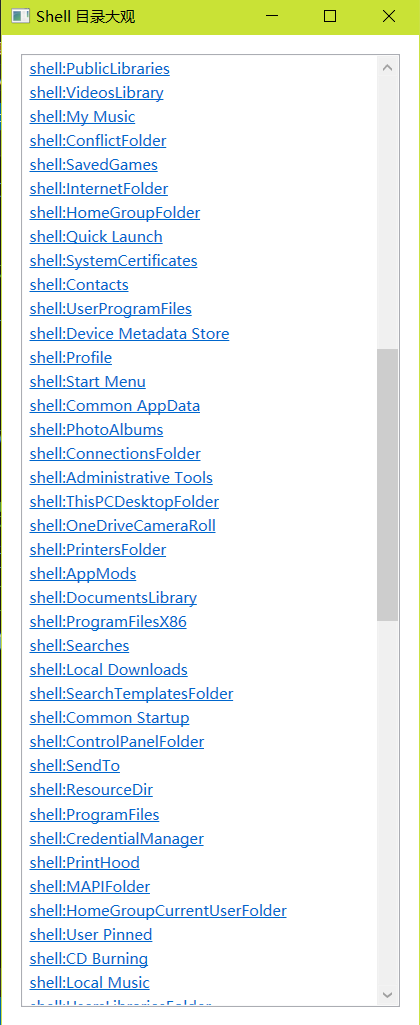The image size is (420, 1025).
Task: Open shell:My Music link
Action: pyautogui.click(x=82, y=117)
